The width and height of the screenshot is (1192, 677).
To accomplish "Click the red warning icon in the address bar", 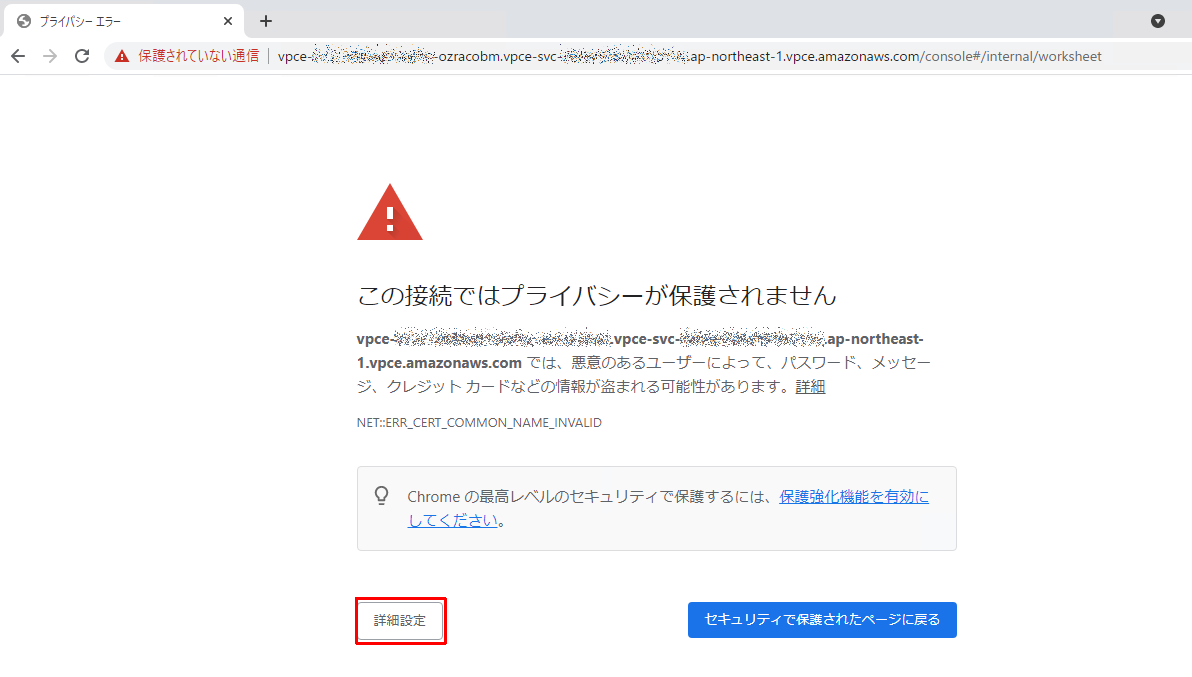I will click(122, 56).
